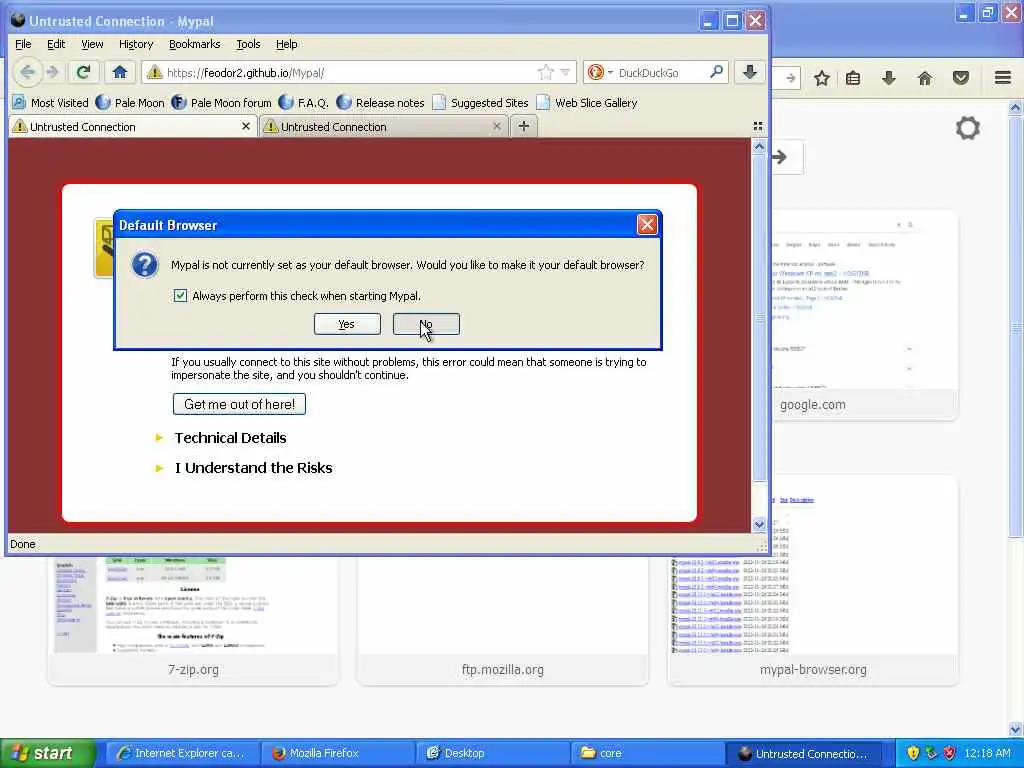This screenshot has height=768, width=1024.
Task: Open the mypal-browser.org thumbnail tile
Action: [x=813, y=581]
